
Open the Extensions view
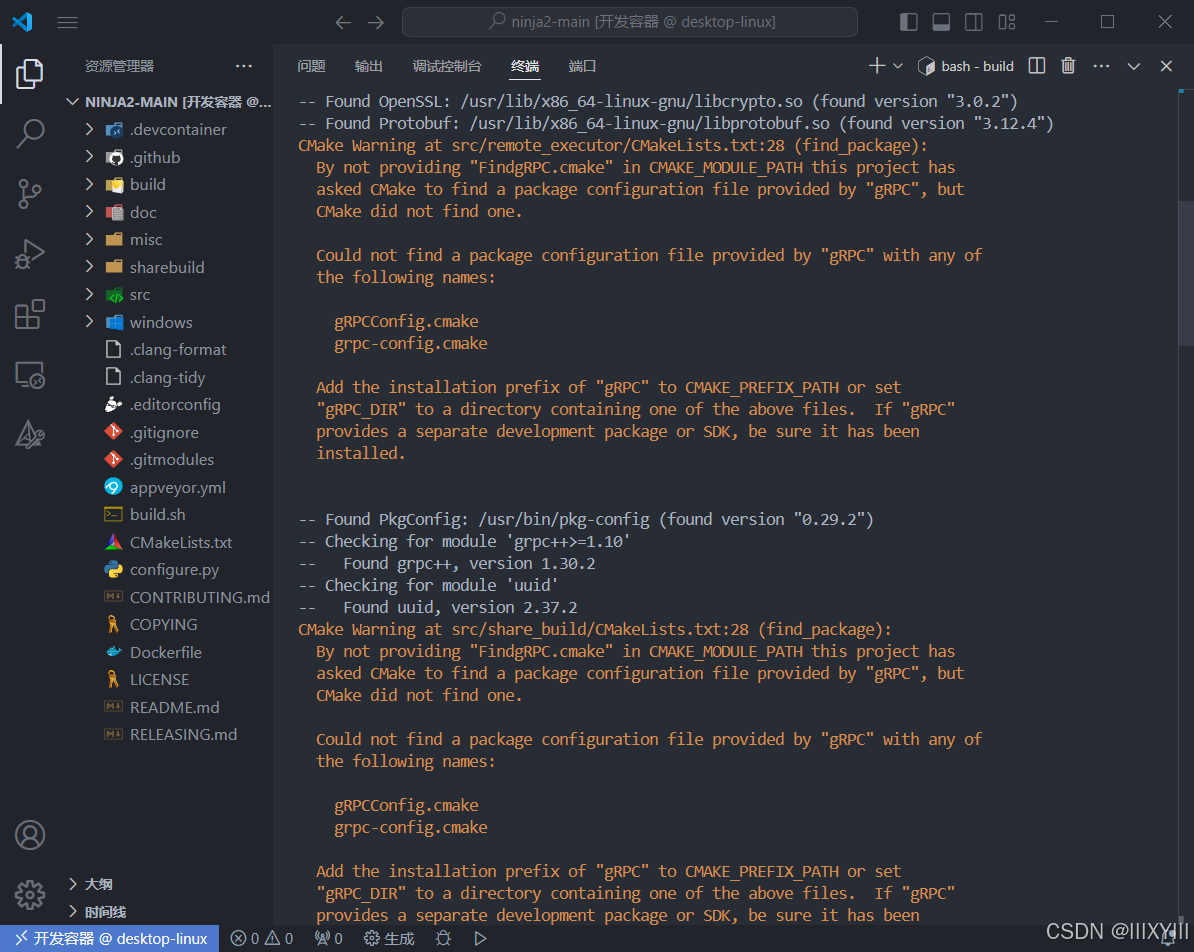(x=29, y=314)
